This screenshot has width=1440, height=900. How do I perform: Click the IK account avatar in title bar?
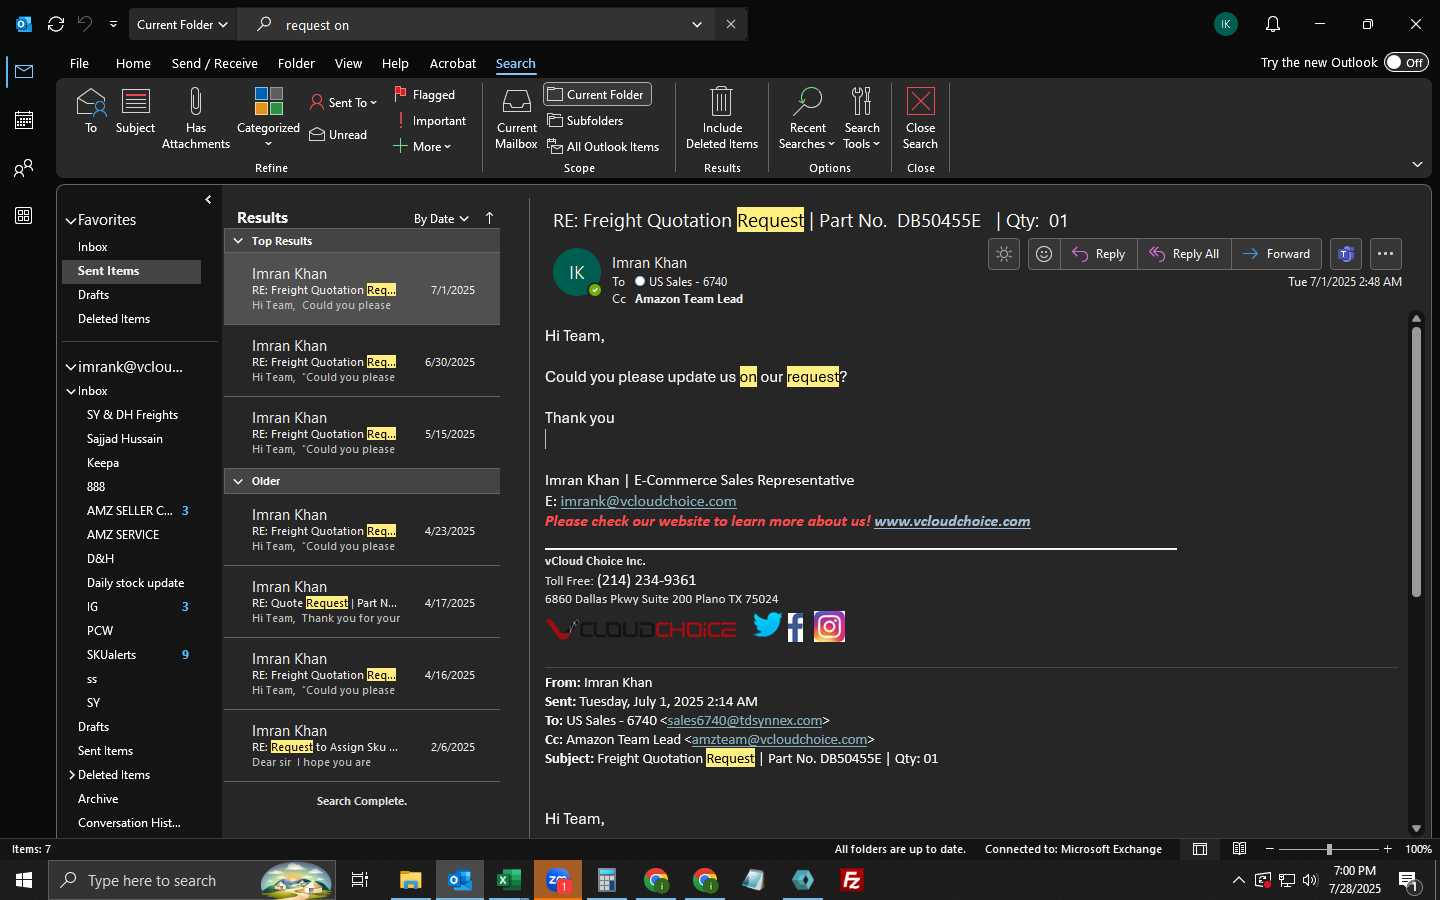click(x=1226, y=24)
